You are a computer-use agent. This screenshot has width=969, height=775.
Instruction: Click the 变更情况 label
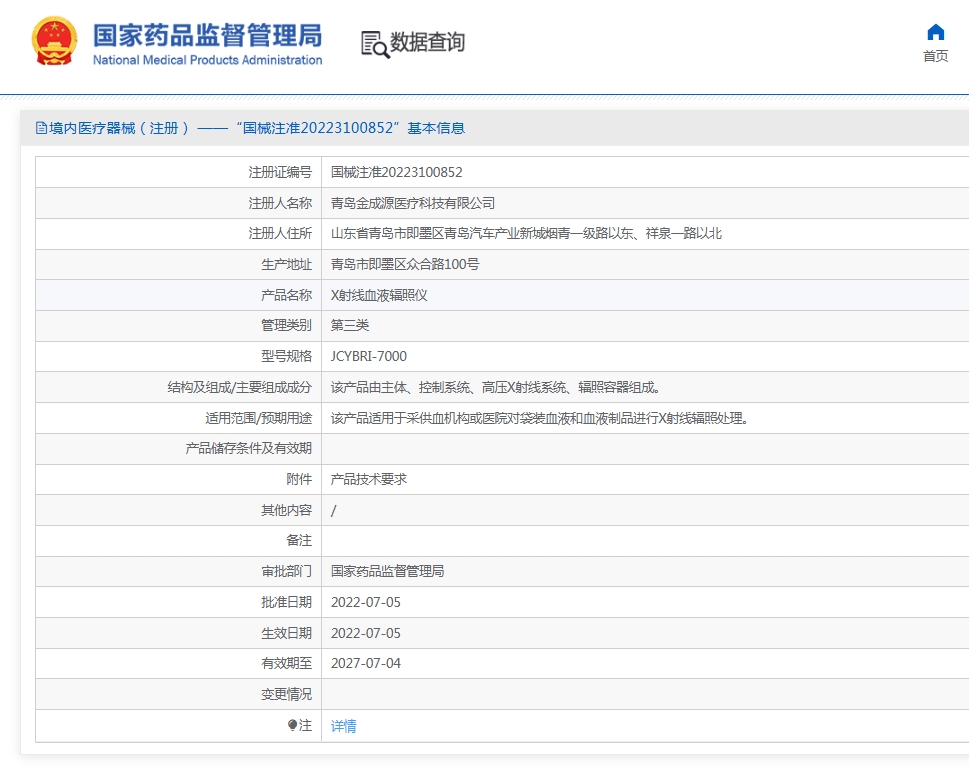(286, 694)
